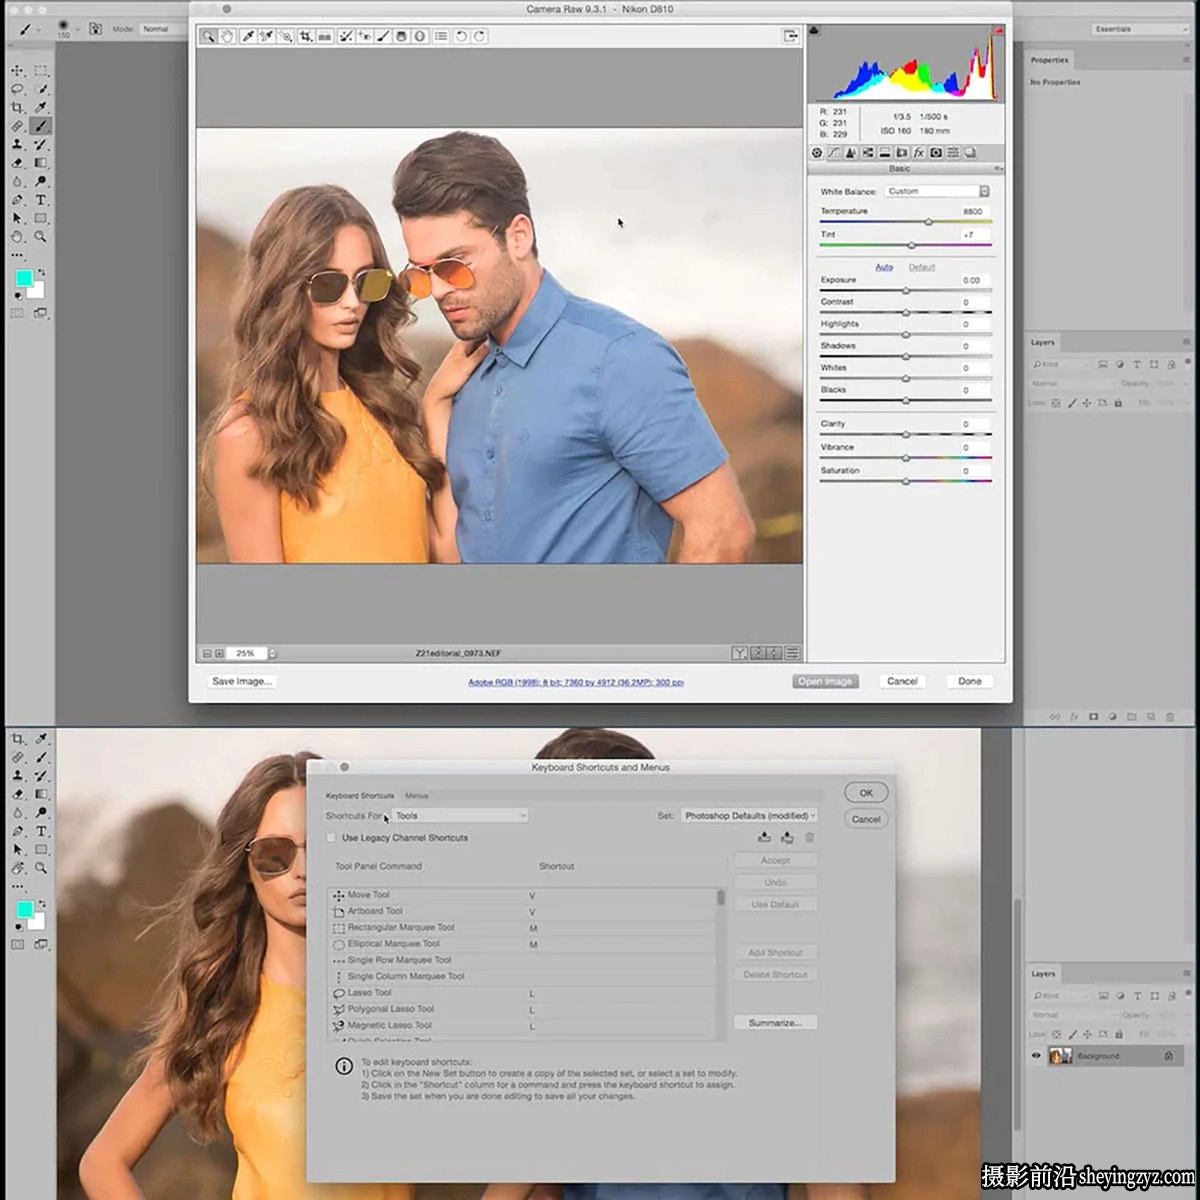Click the trash icon to delete shortcut set
The height and width of the screenshot is (1200, 1200).
click(810, 837)
